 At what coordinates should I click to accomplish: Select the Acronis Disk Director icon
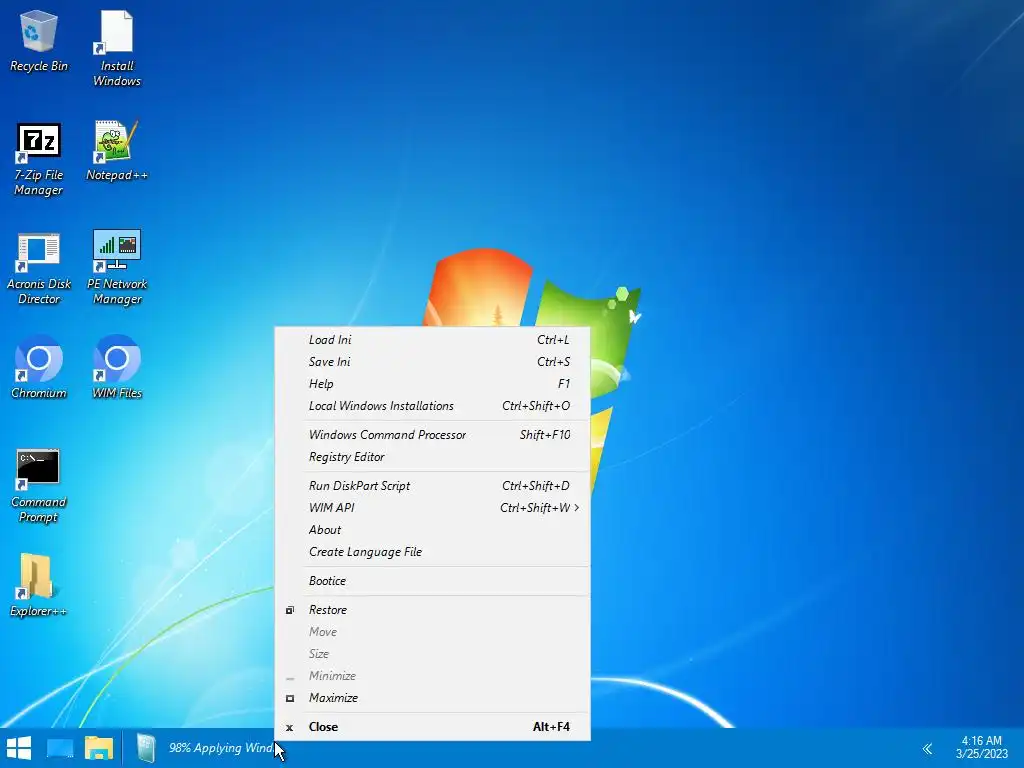[39, 268]
